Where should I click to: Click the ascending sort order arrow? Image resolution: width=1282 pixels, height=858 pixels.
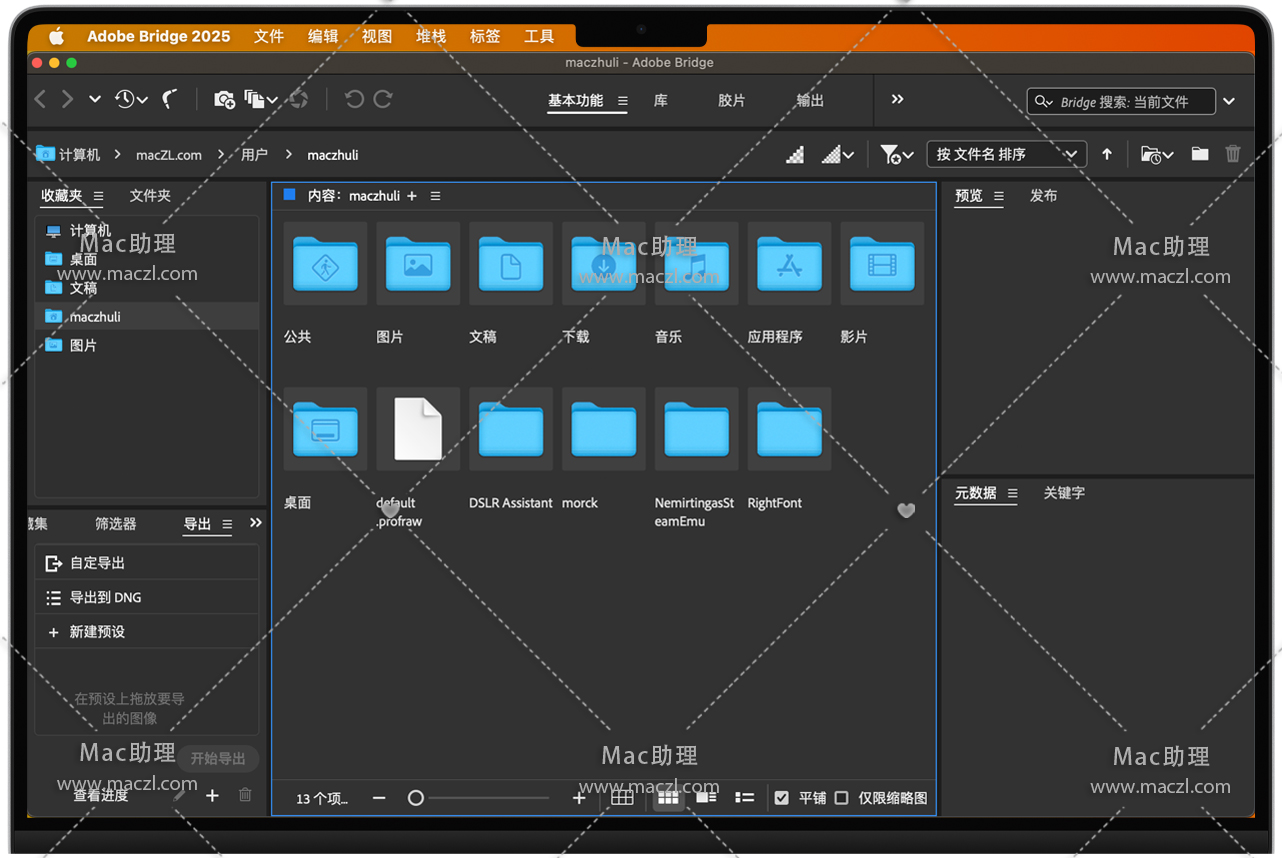(1107, 154)
